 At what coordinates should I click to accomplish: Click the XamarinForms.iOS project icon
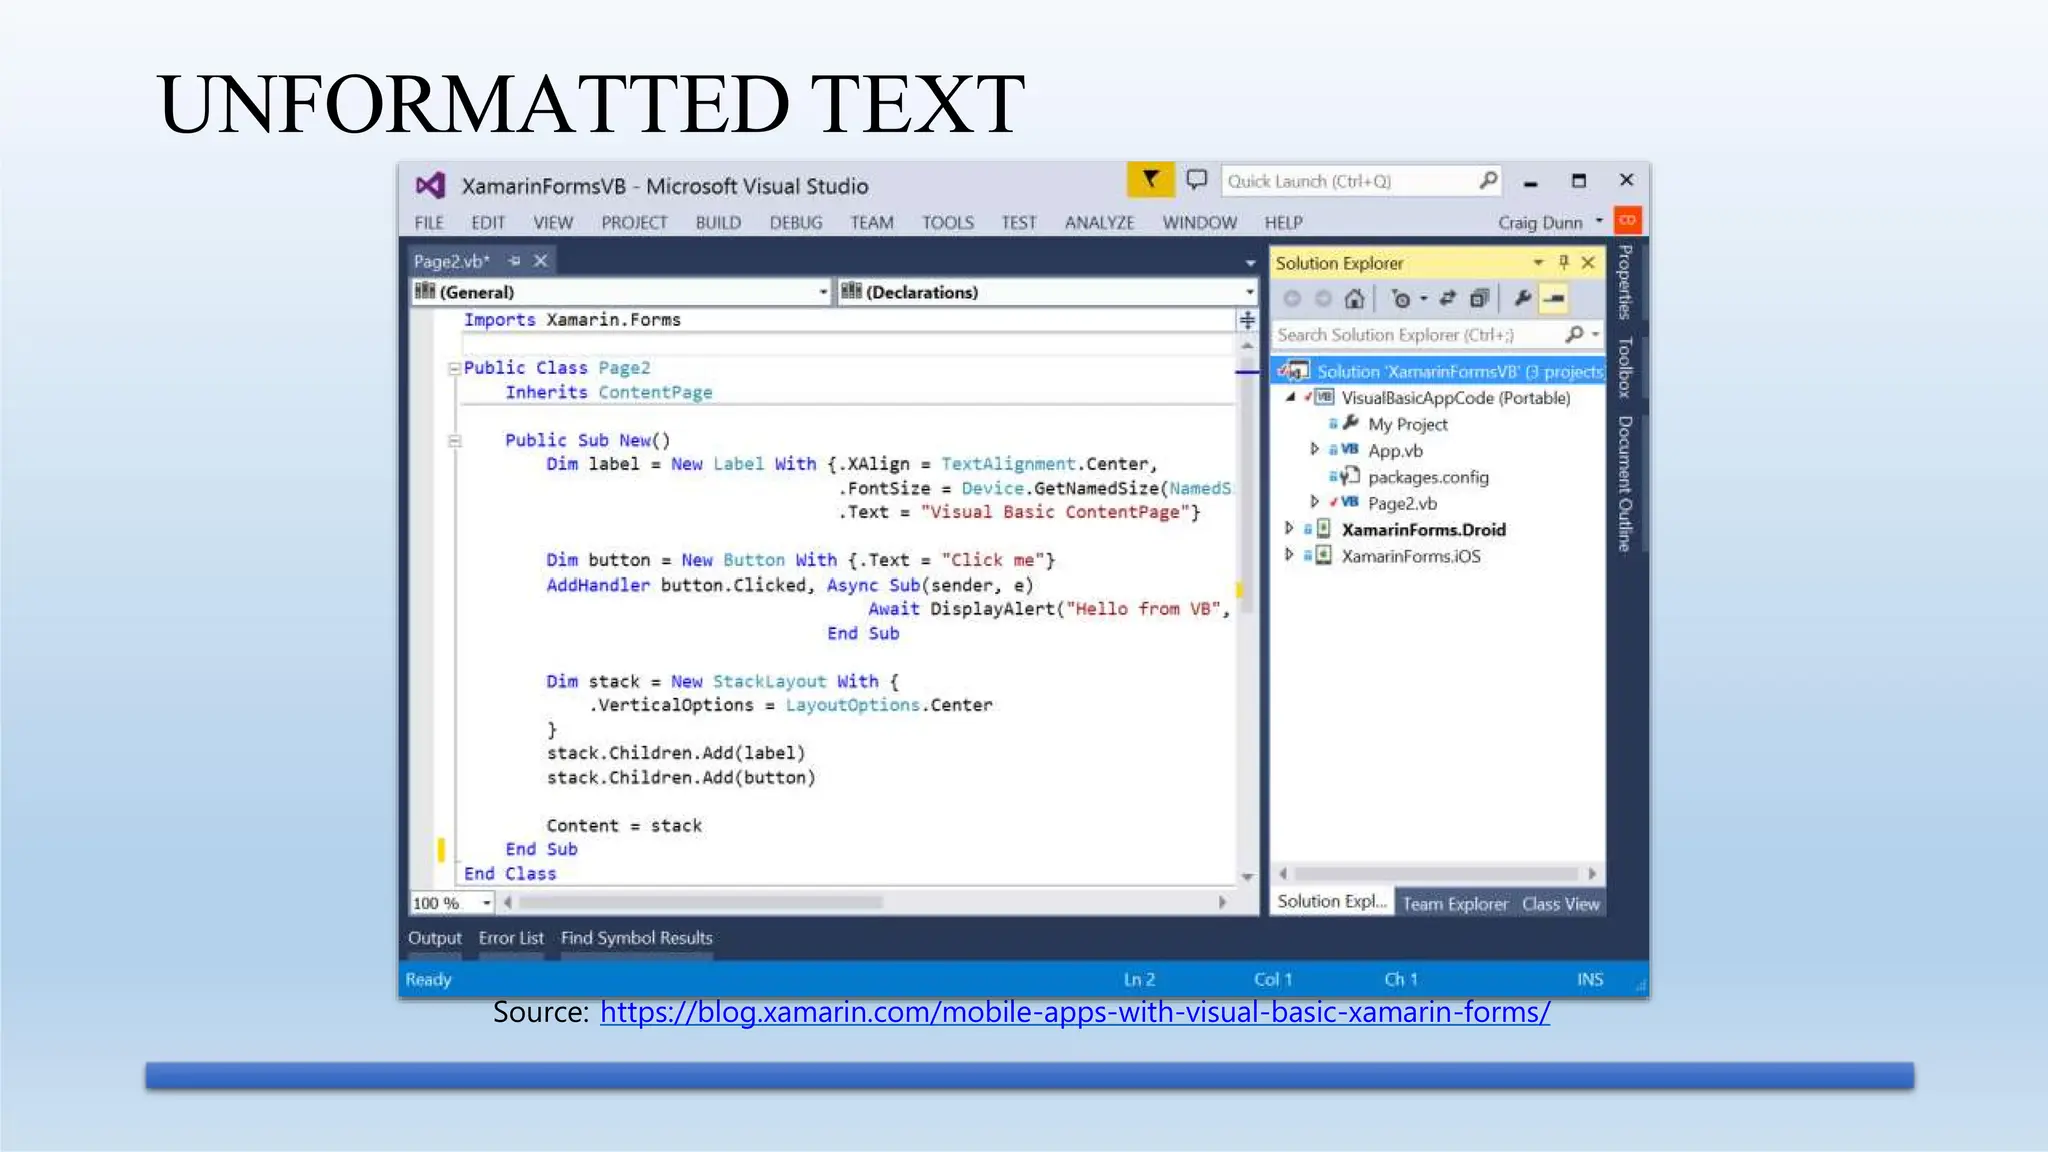point(1323,555)
